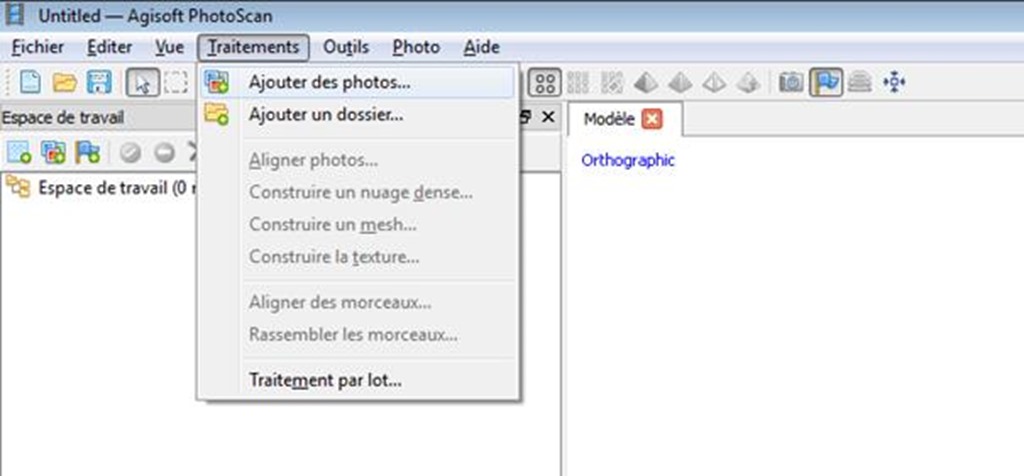Click the wireframe model view icon
The height and width of the screenshot is (476, 1024).
714,82
